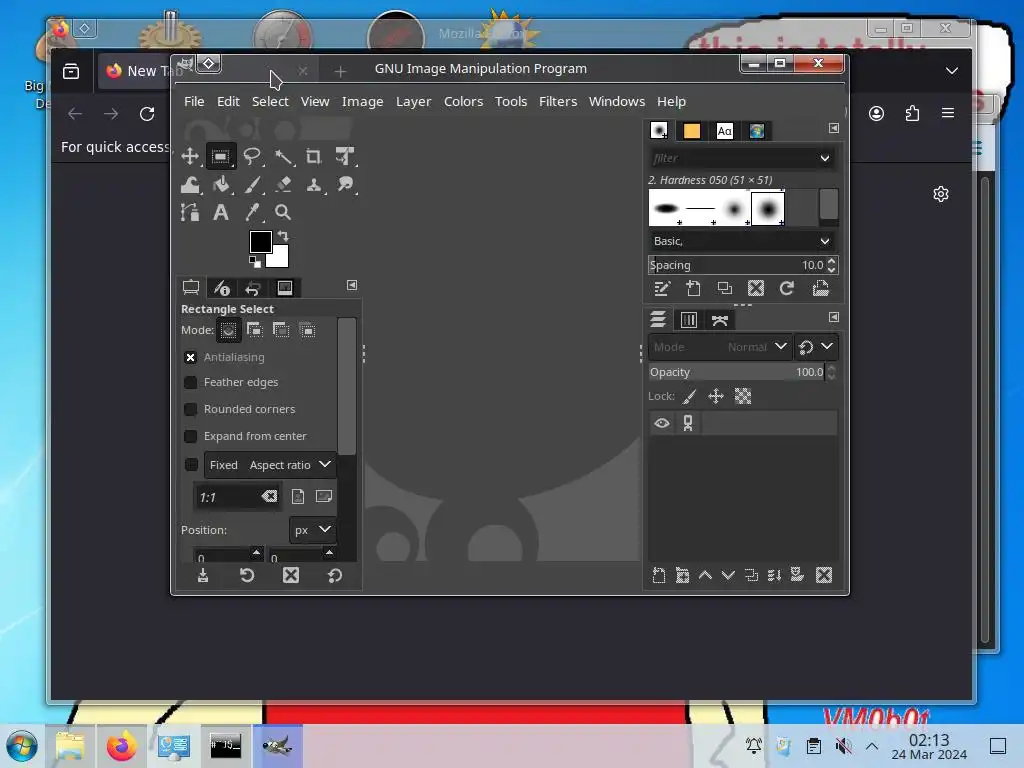Select the Unified Transform tool
Screen dimensions: 1024x768
point(345,156)
